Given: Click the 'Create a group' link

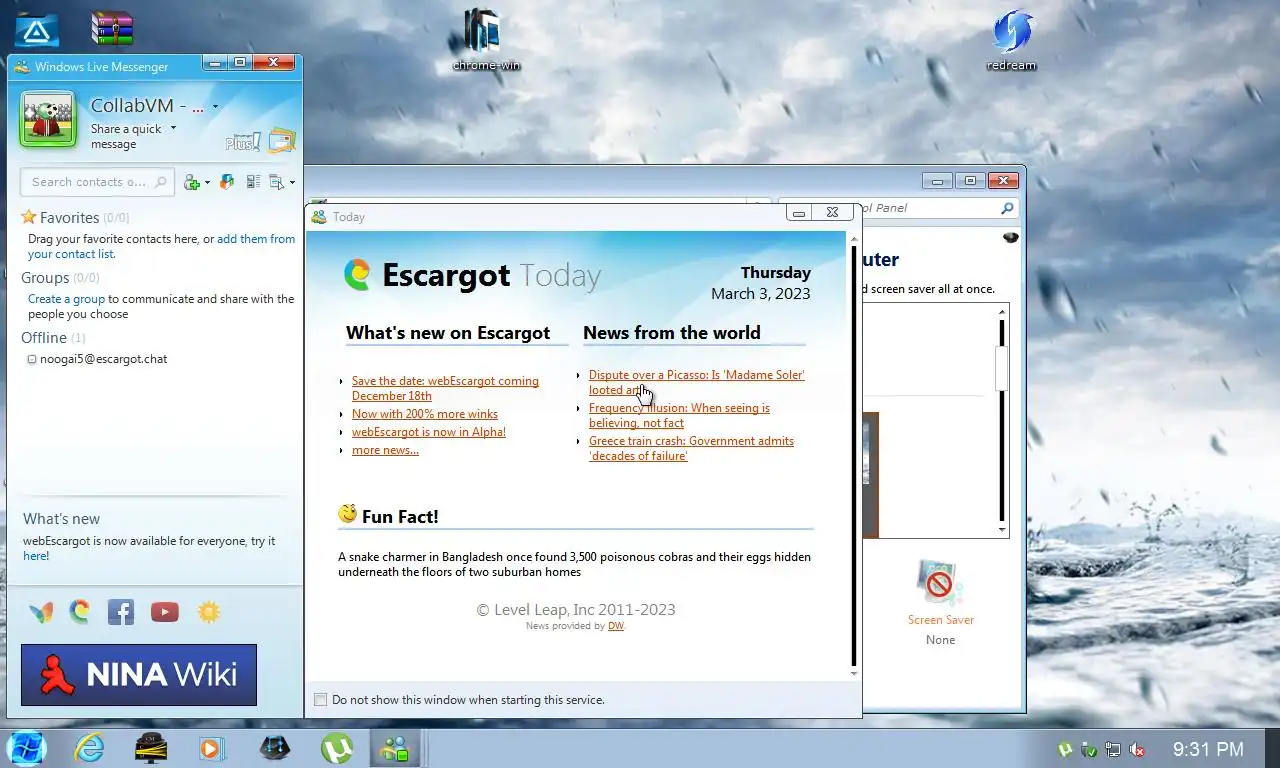Looking at the screenshot, I should pyautogui.click(x=66, y=299).
